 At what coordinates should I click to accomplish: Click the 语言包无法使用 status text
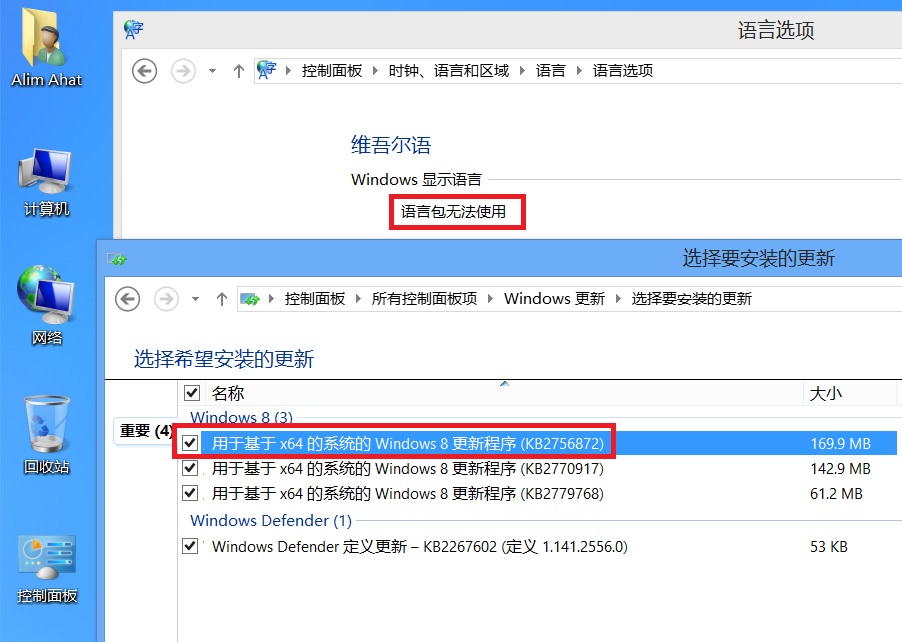click(453, 212)
